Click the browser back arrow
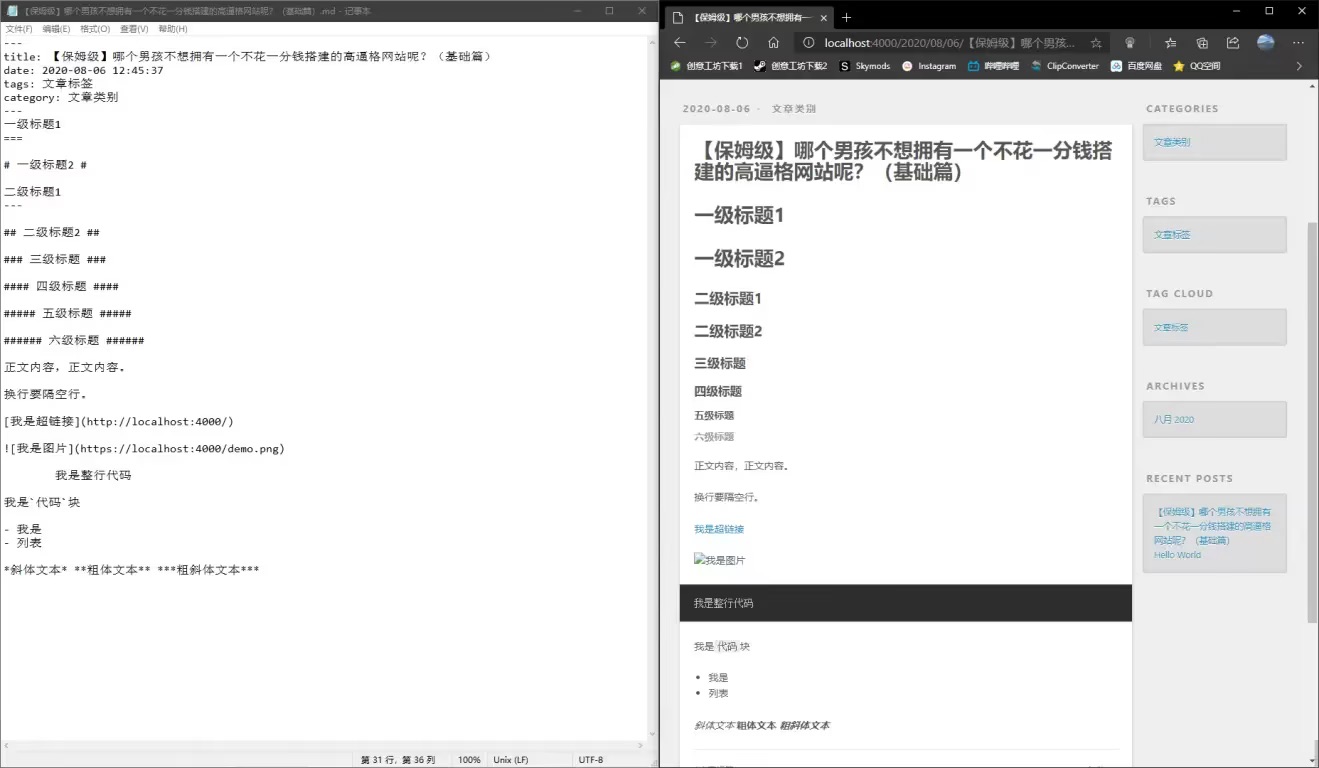The height and width of the screenshot is (768, 1319). (680, 43)
